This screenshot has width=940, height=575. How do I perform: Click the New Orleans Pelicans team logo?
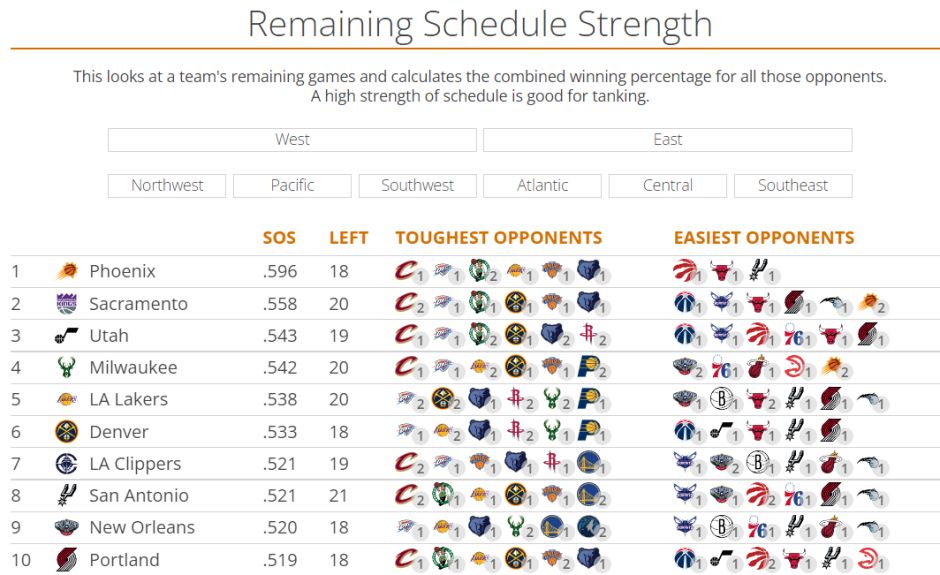67,528
